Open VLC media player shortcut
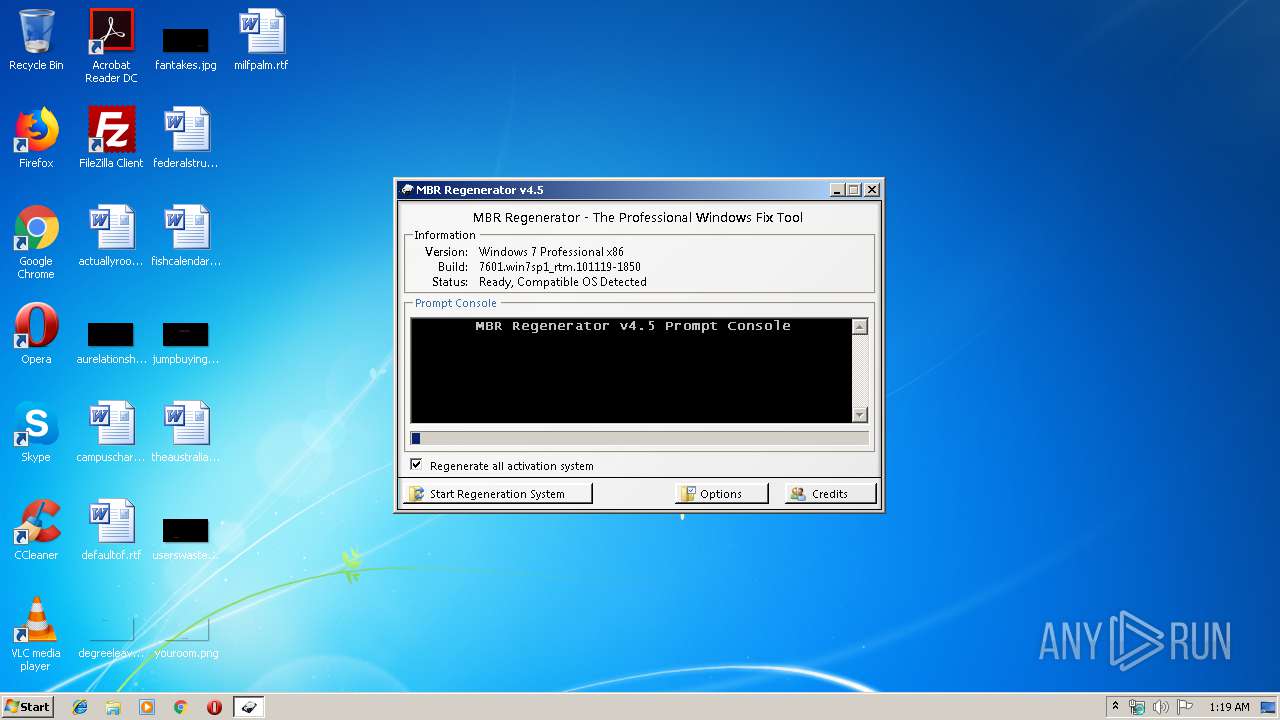This screenshot has height=720, width=1280. [x=36, y=634]
